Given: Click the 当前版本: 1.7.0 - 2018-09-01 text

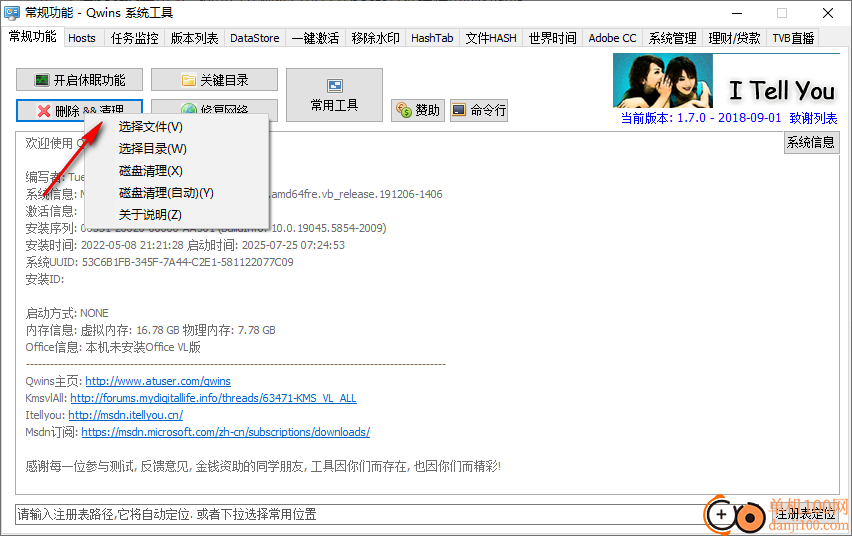Looking at the screenshot, I should [x=701, y=118].
